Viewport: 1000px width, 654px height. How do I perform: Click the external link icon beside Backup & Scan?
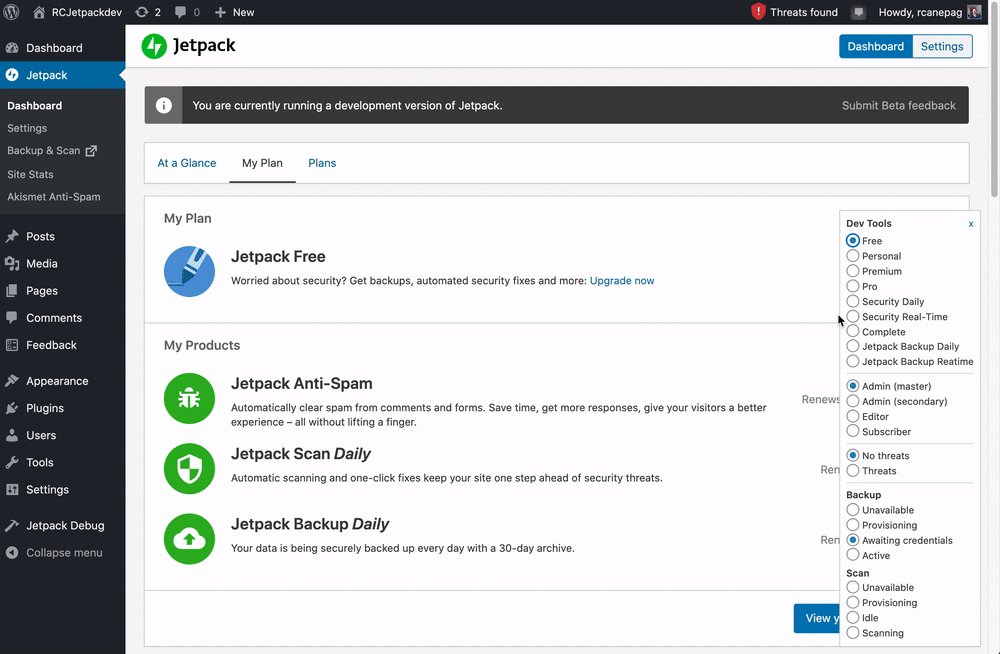point(91,151)
